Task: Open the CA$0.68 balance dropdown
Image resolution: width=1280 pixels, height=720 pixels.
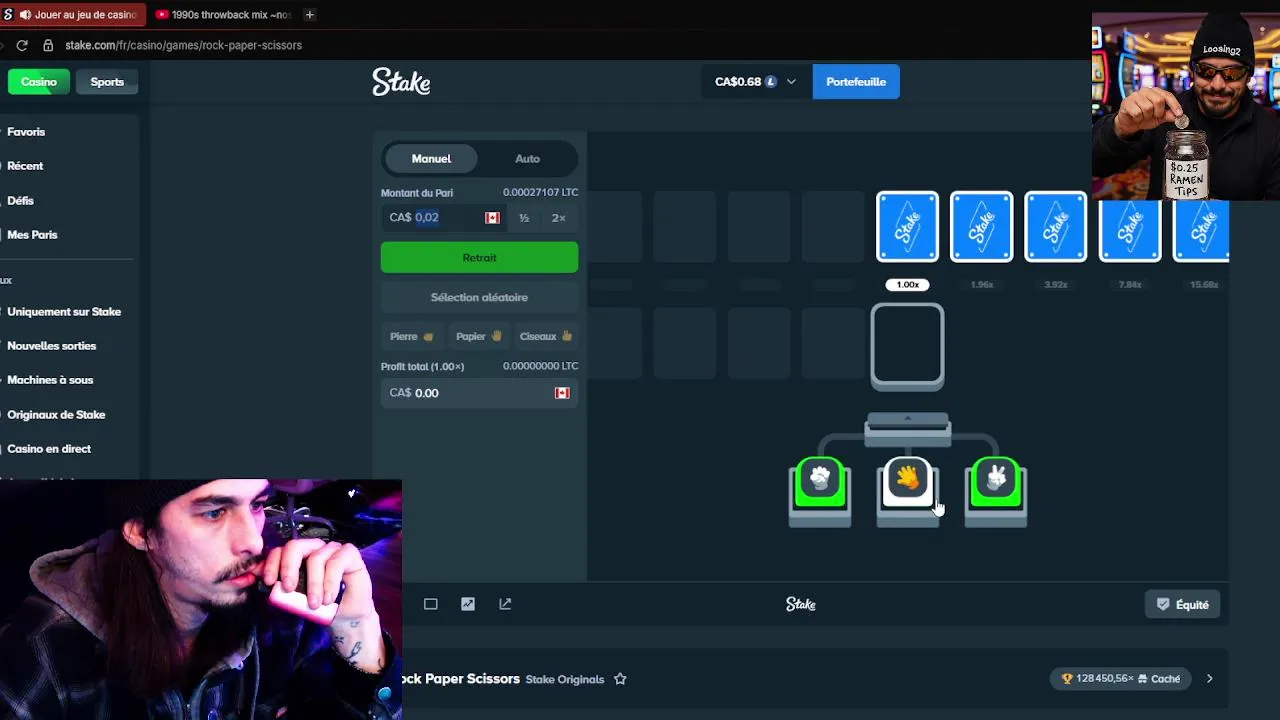Action: pos(755,82)
